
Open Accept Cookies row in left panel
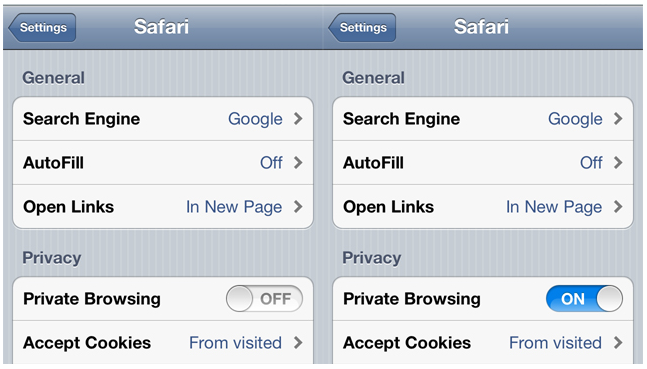(x=163, y=343)
